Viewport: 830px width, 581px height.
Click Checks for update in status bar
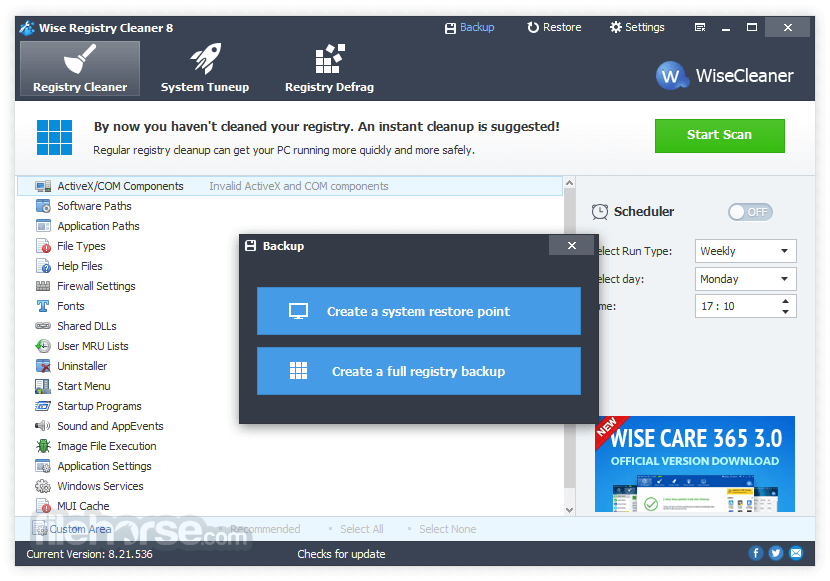[x=341, y=554]
